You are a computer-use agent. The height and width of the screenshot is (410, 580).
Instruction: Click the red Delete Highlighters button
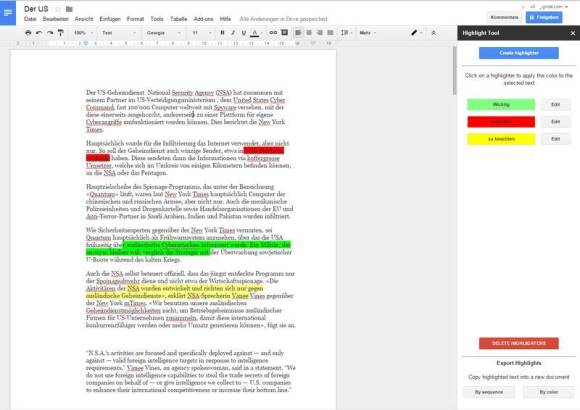(x=519, y=343)
